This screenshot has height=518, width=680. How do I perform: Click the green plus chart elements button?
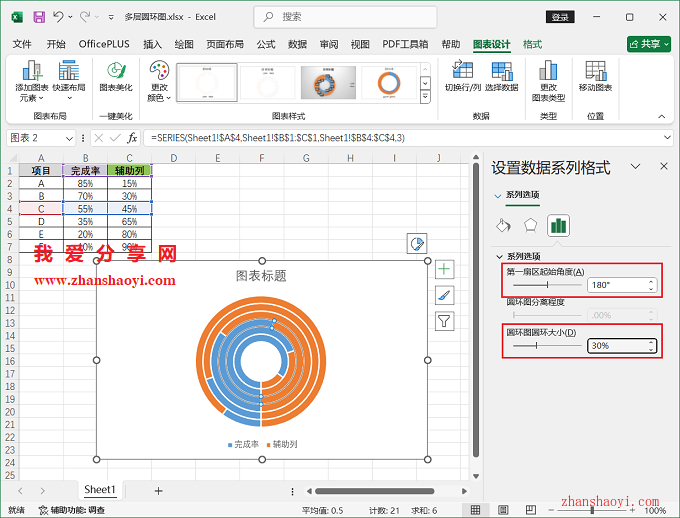[445, 269]
